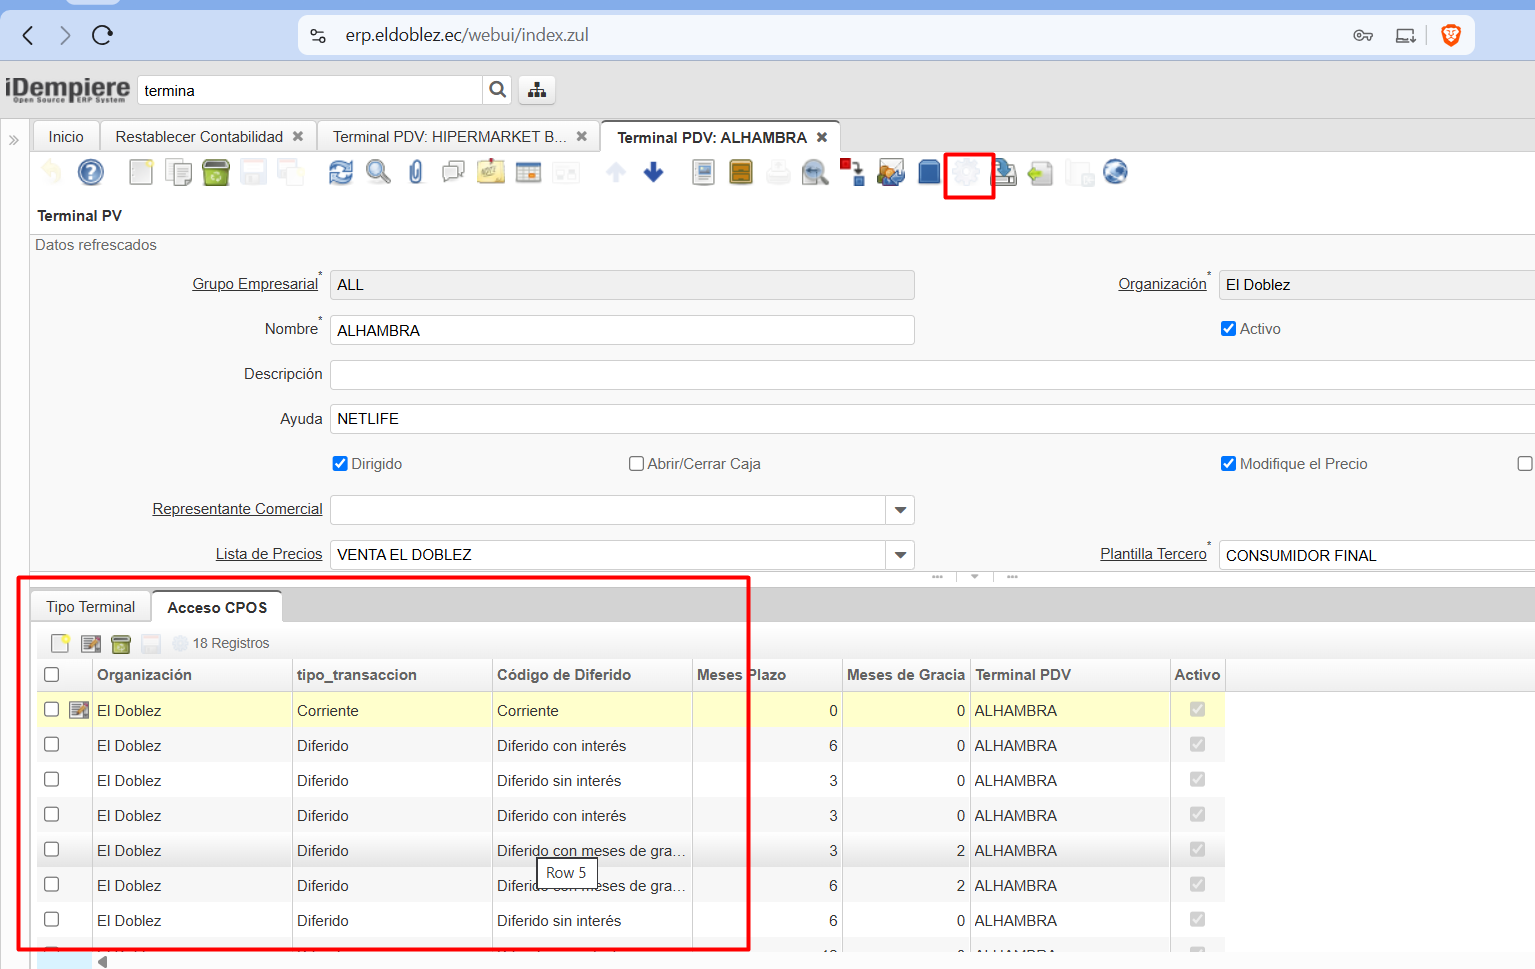Click the search magnifier beside termina field
The height and width of the screenshot is (969, 1535).
pos(497,90)
